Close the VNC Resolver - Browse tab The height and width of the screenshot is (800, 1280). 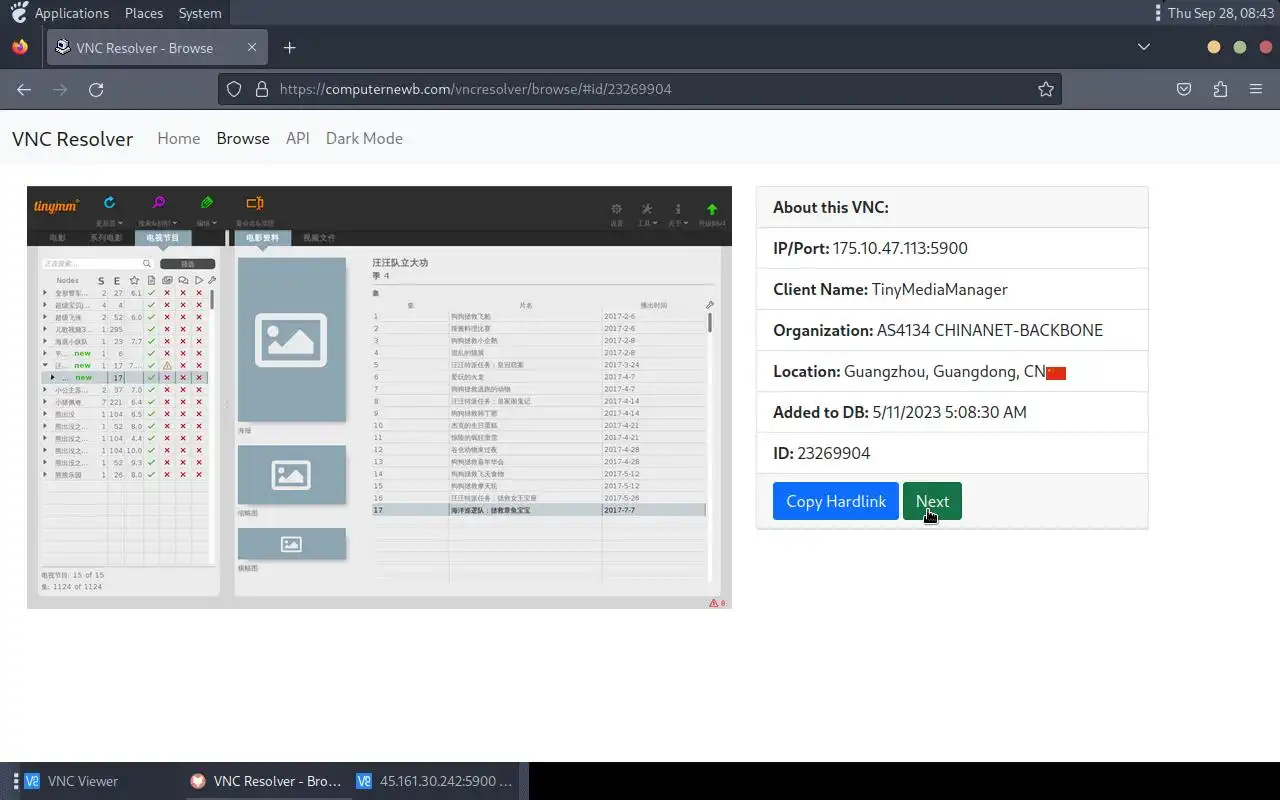[252, 47]
